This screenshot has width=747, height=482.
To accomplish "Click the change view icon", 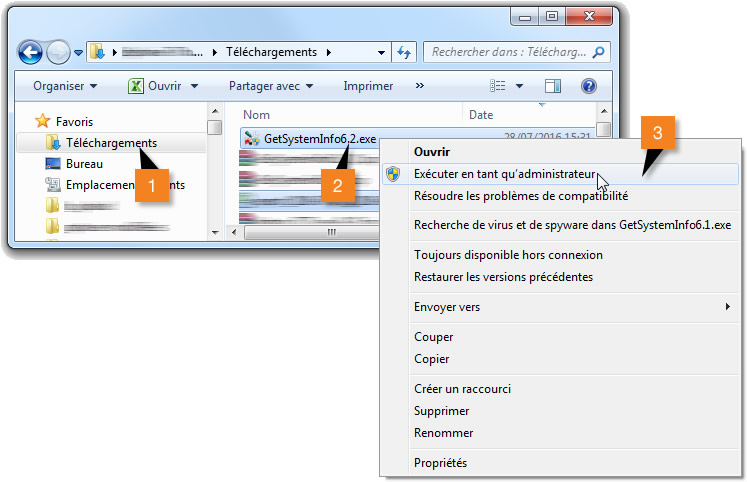I will 499,87.
